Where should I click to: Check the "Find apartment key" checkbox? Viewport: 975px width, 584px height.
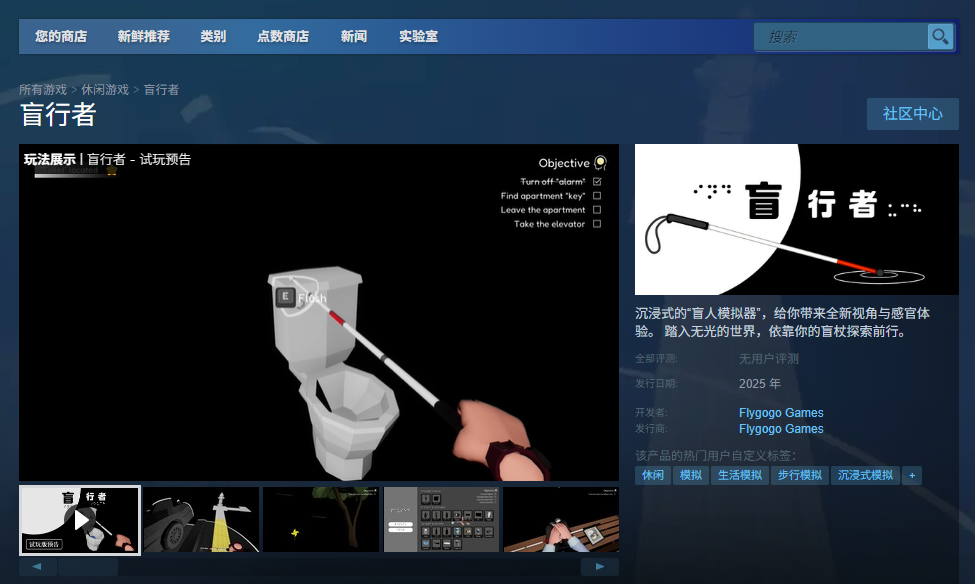point(597,196)
